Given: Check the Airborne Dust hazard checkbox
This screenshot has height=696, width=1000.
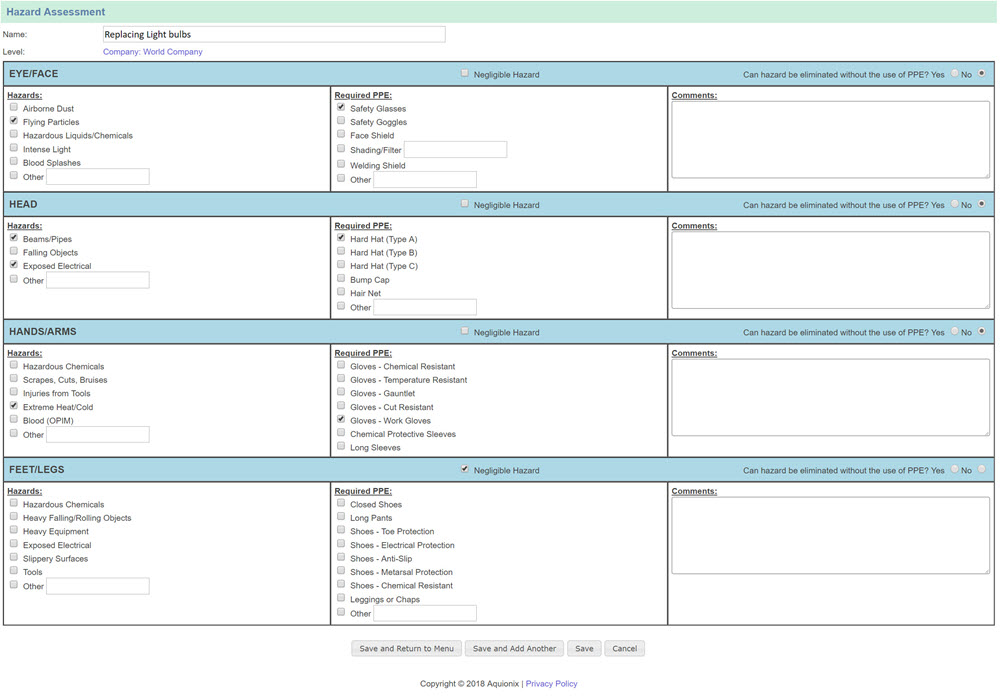Looking at the screenshot, I should pyautogui.click(x=14, y=107).
